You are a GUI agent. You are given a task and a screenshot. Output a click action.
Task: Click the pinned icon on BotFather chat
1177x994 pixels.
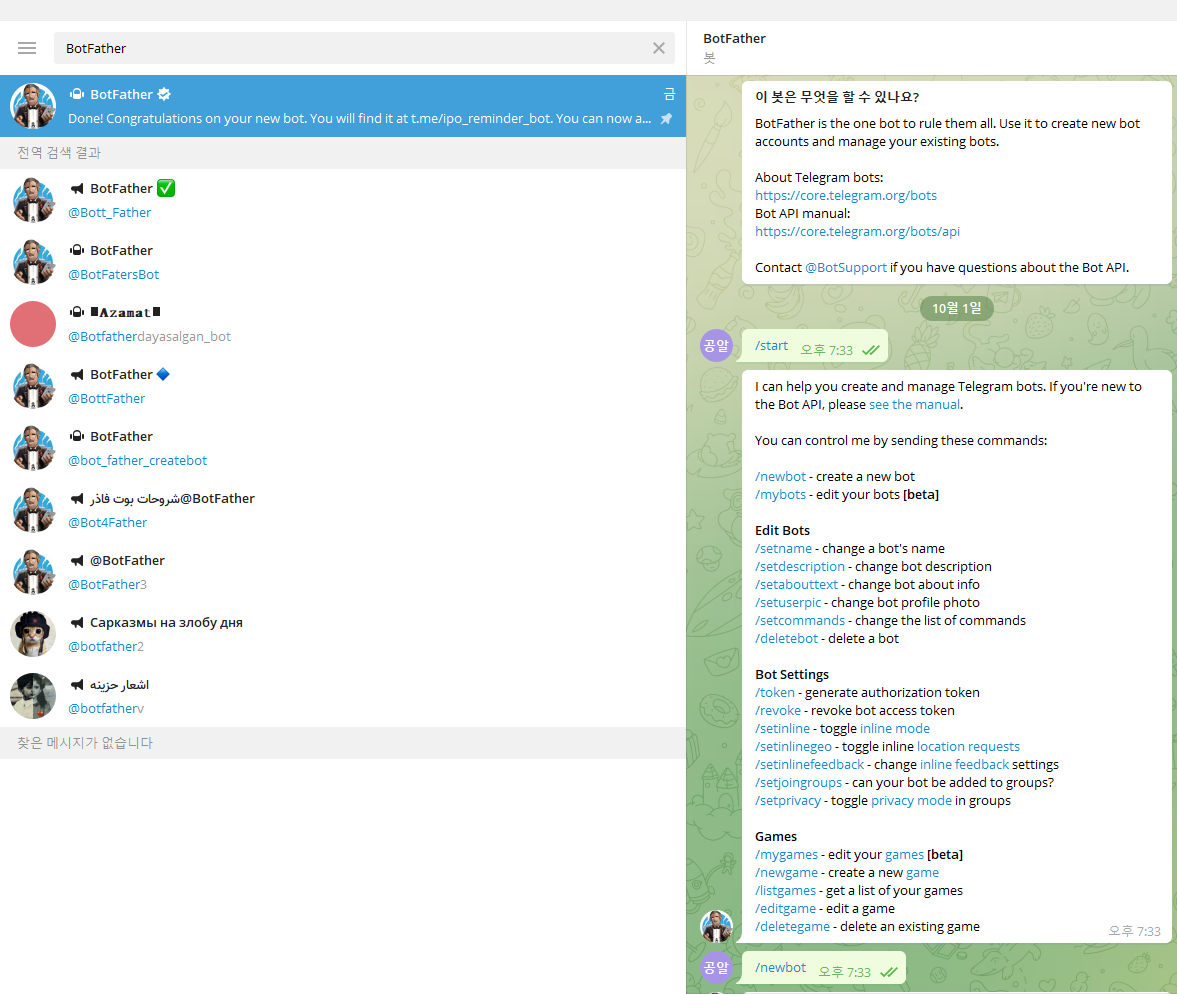pos(666,119)
